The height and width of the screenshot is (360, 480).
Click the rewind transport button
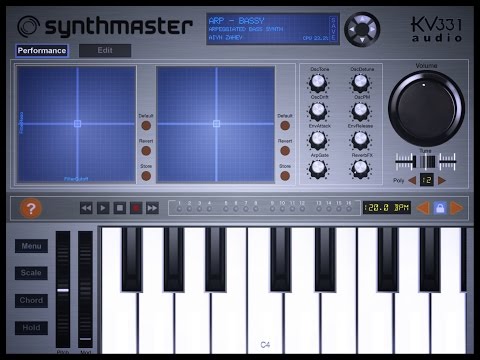tap(86, 208)
